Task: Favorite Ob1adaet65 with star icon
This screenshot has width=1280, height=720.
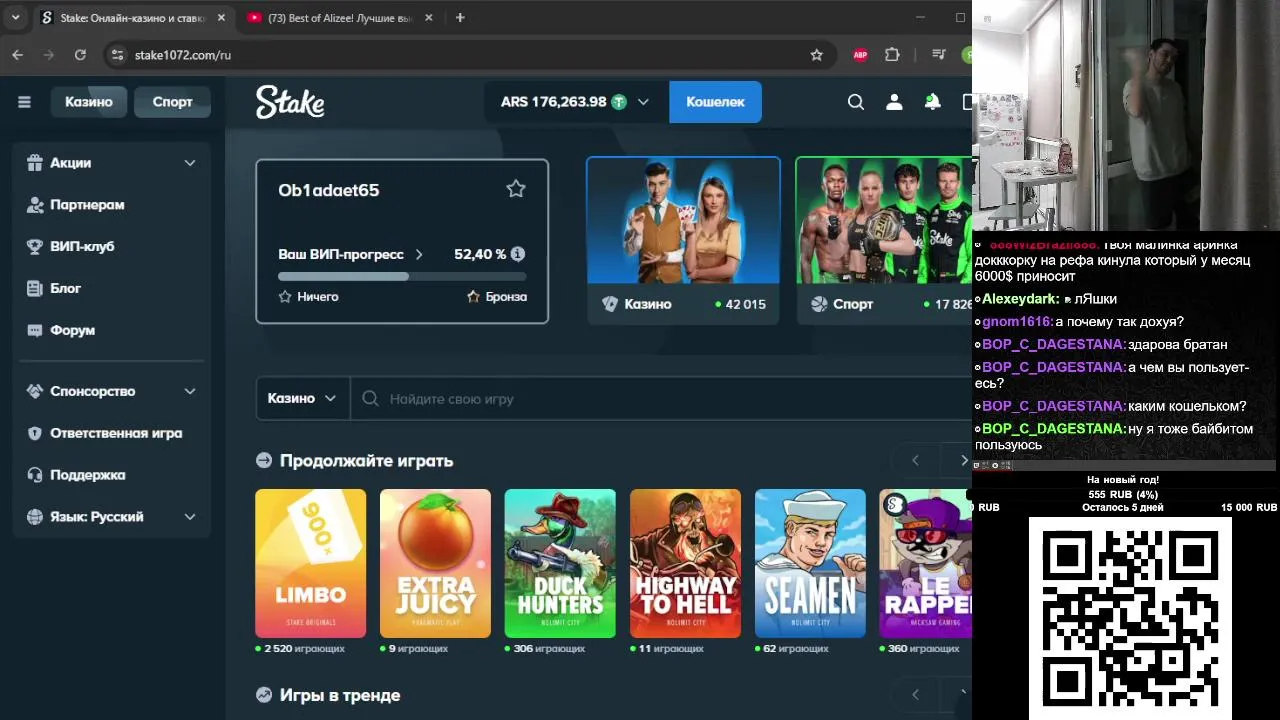Action: click(x=516, y=189)
